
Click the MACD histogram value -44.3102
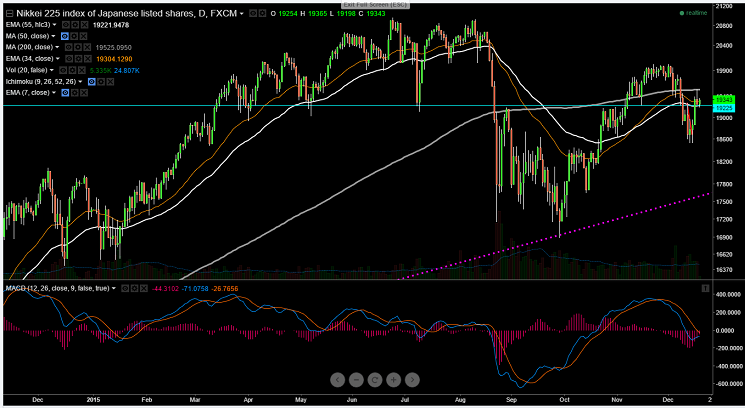coord(165,288)
